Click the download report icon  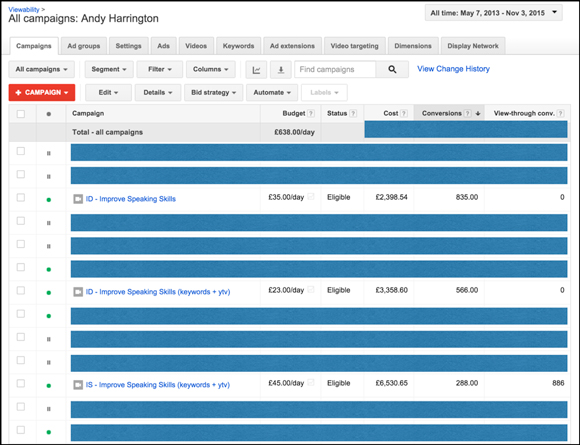coord(281,70)
